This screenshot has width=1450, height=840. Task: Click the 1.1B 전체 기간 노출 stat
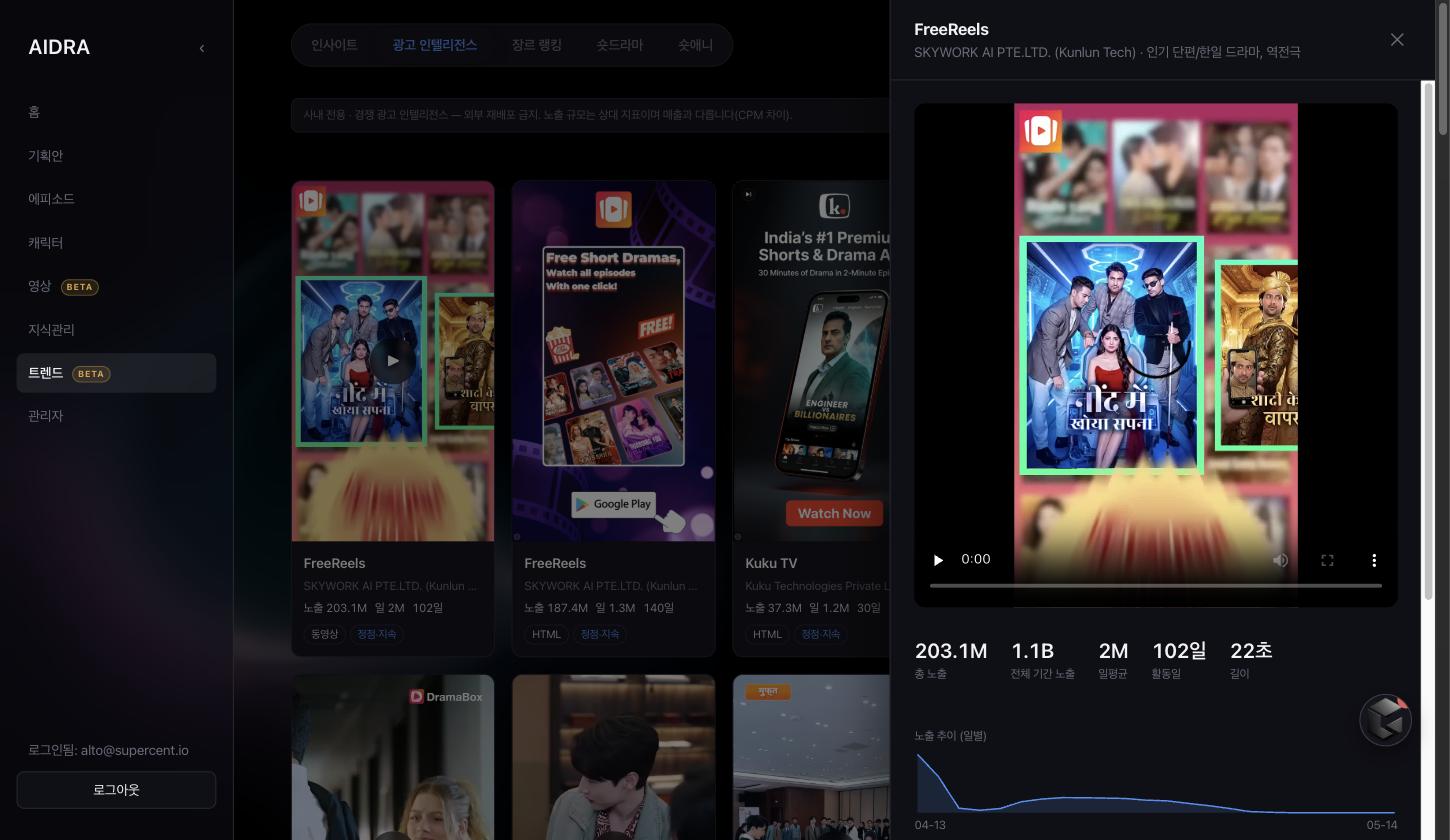click(x=1042, y=660)
